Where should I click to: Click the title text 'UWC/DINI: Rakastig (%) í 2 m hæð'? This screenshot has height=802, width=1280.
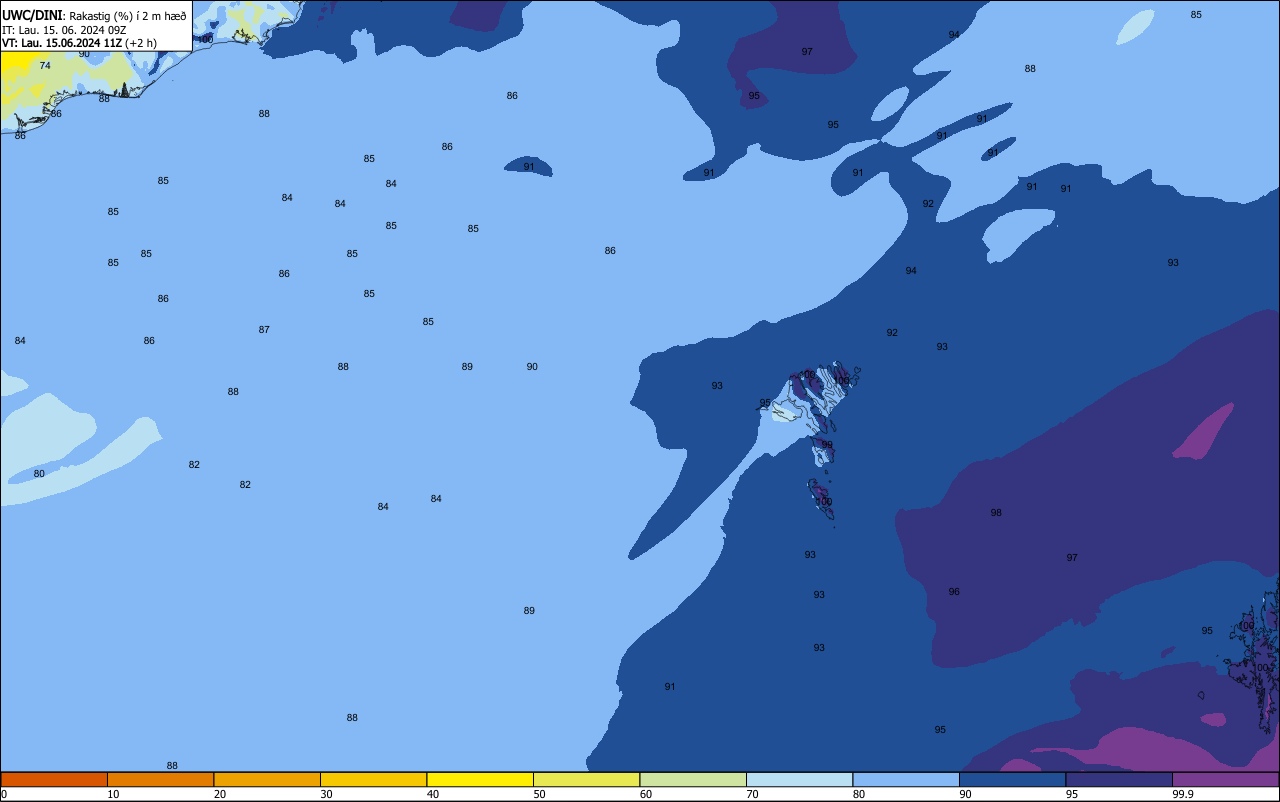pos(94,15)
